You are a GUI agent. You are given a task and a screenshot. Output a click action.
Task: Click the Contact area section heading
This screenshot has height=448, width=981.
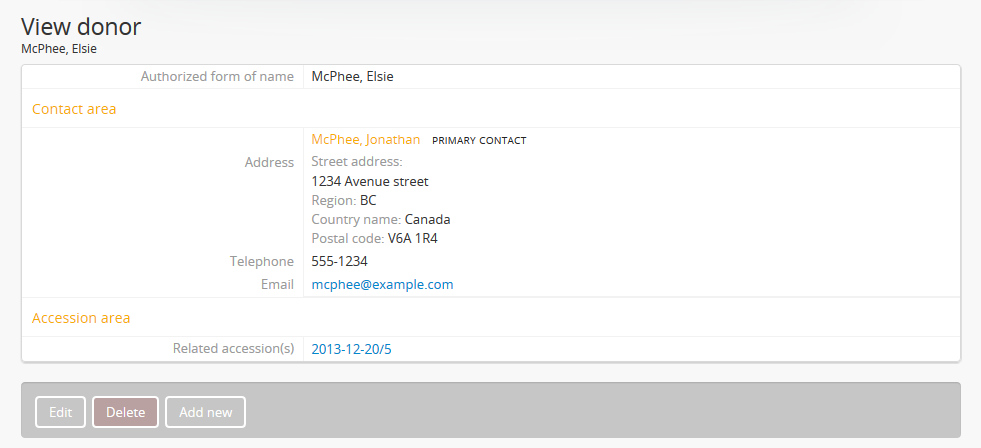tap(74, 109)
